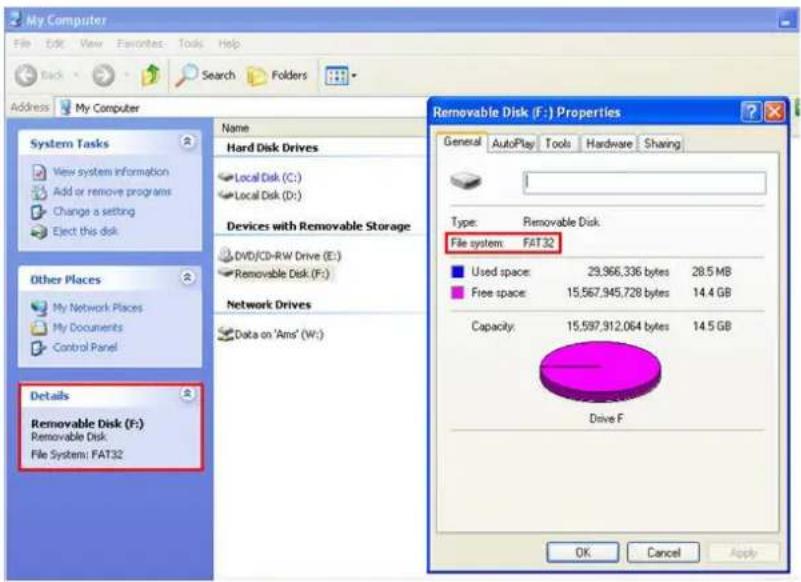This screenshot has height=582, width=801.
Task: Click Add or remove programs link
Action: pyautogui.click(x=112, y=192)
